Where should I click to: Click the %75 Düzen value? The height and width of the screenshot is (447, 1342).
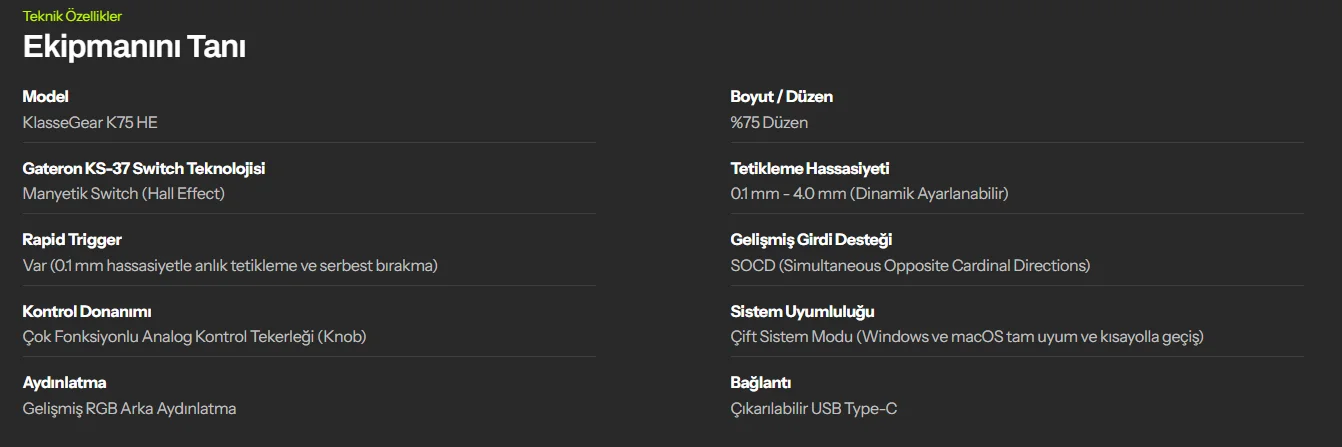click(x=770, y=123)
